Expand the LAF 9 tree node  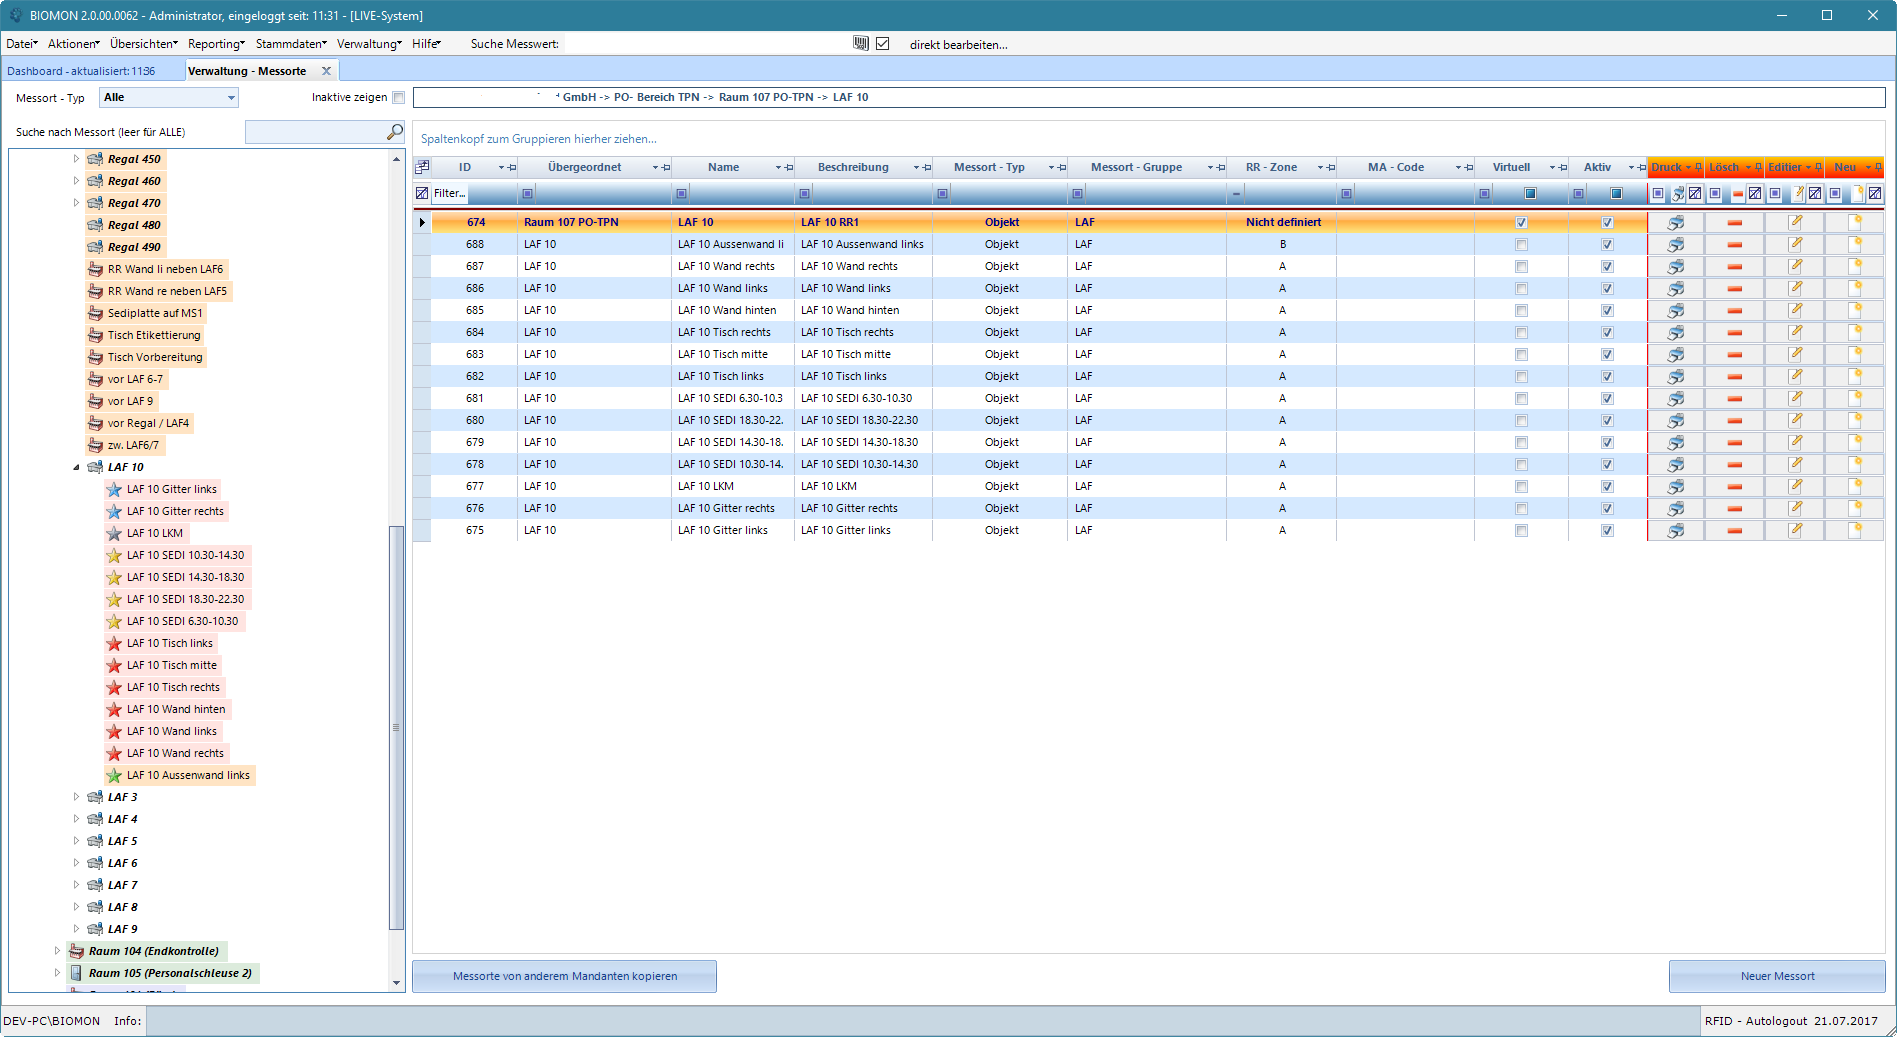click(76, 929)
